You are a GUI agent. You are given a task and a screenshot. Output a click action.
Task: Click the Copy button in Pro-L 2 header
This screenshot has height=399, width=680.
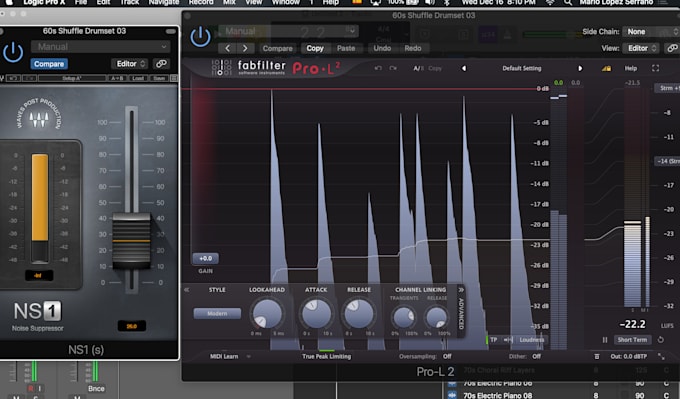click(x=315, y=48)
